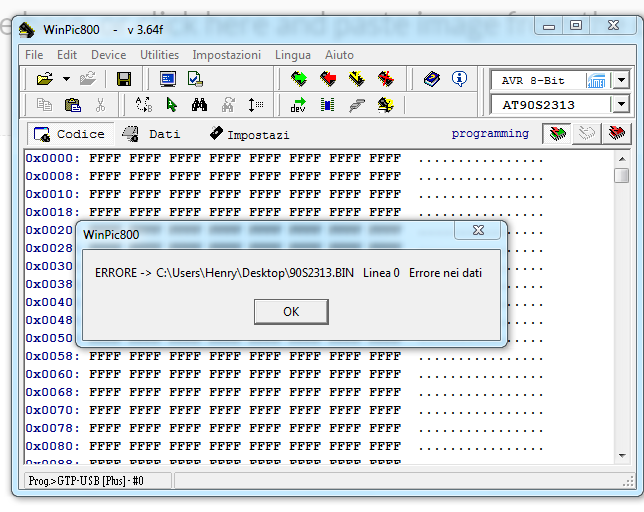
Task: Click the gray hardware connector icon
Action: click(x=357, y=106)
